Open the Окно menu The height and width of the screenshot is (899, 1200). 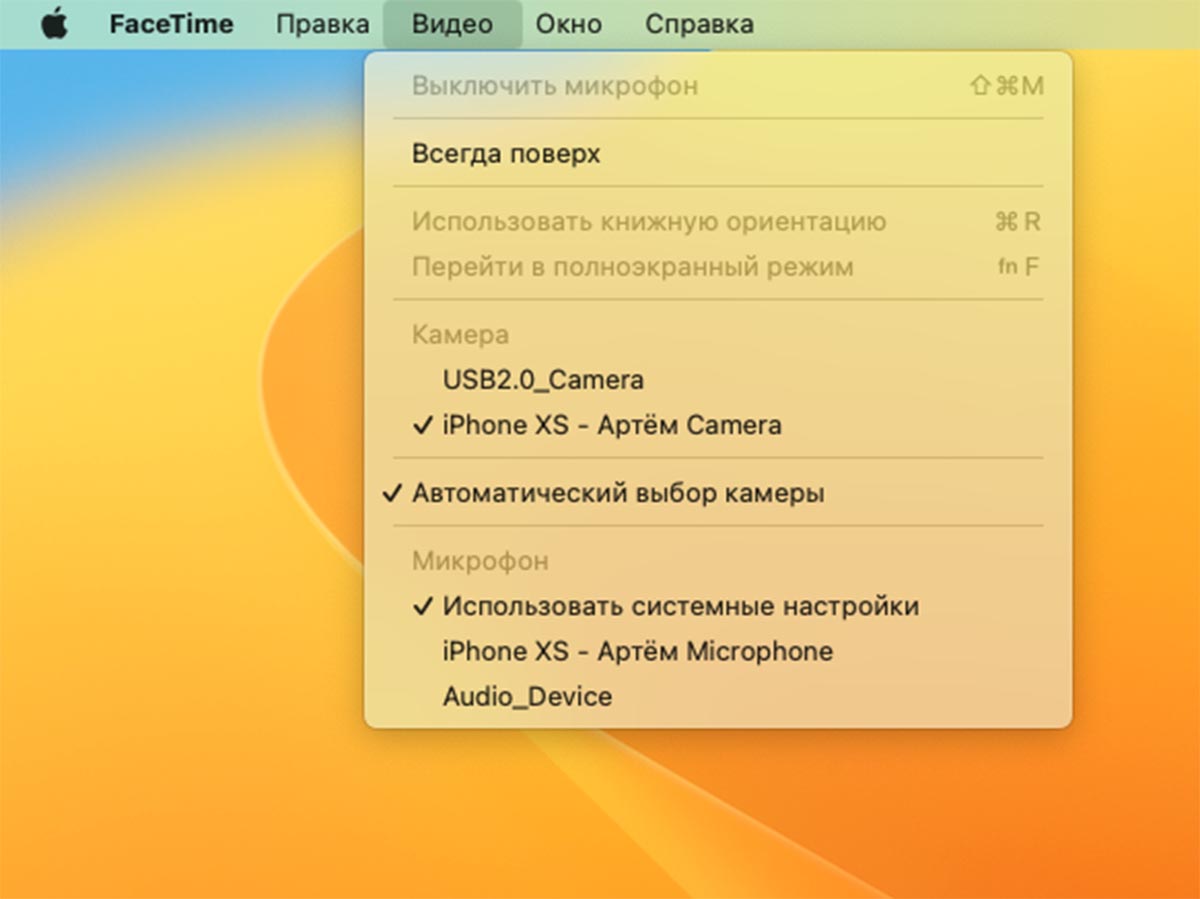tap(569, 24)
